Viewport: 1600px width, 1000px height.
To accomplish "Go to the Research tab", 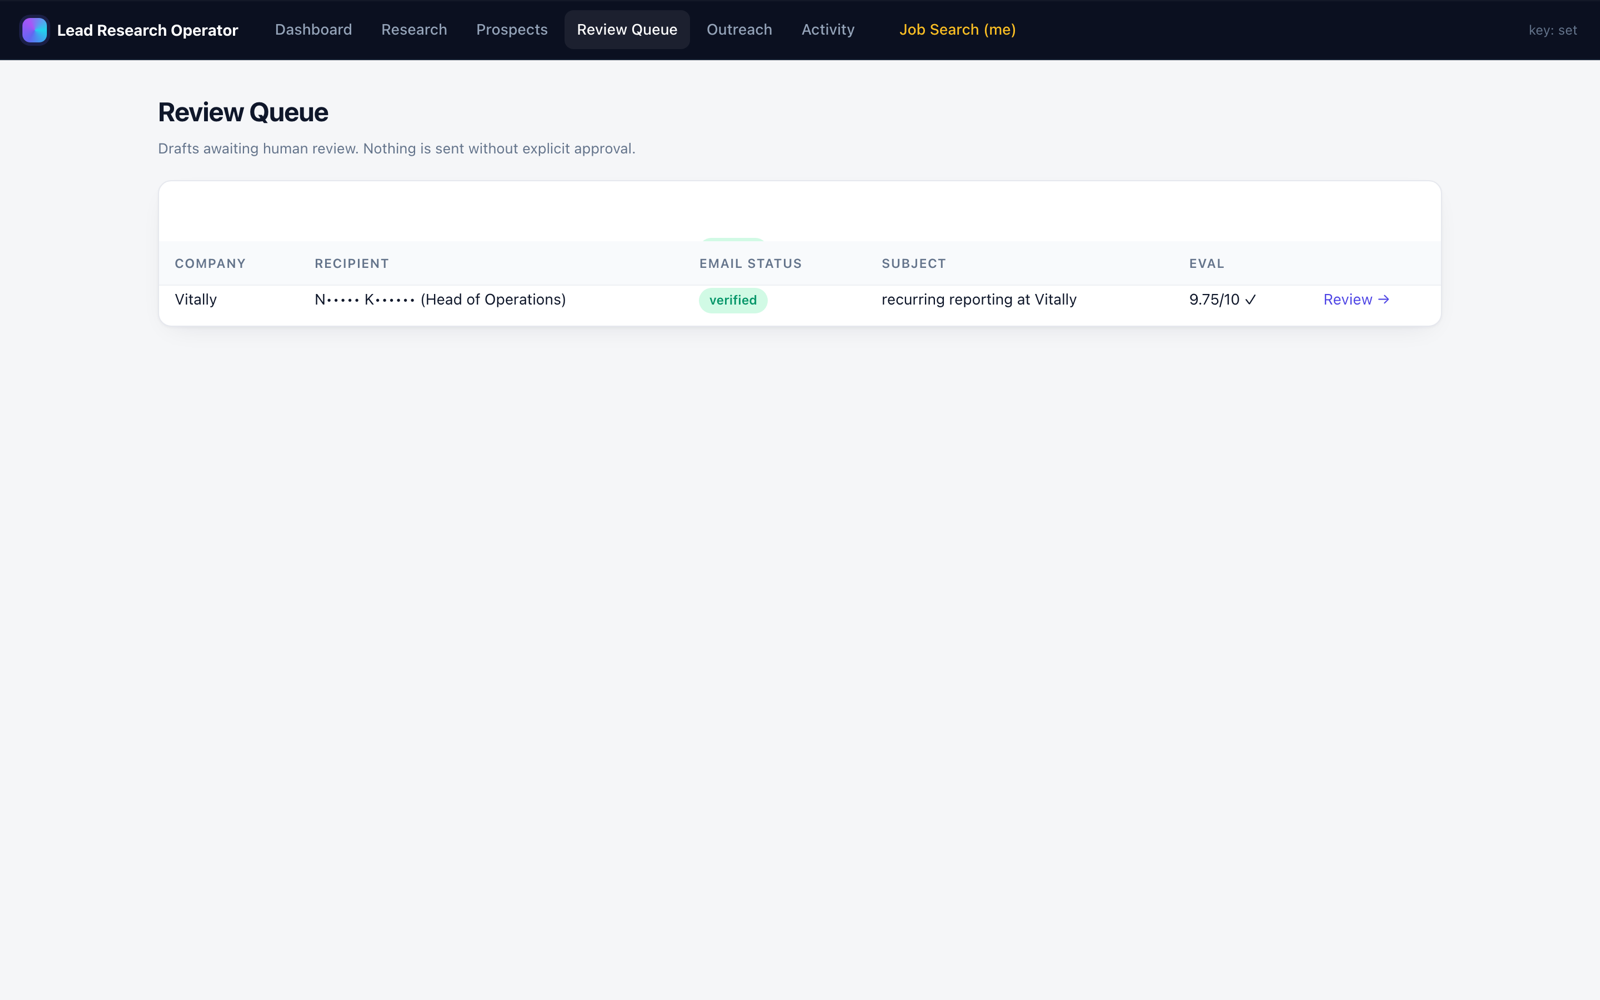I will [x=414, y=30].
